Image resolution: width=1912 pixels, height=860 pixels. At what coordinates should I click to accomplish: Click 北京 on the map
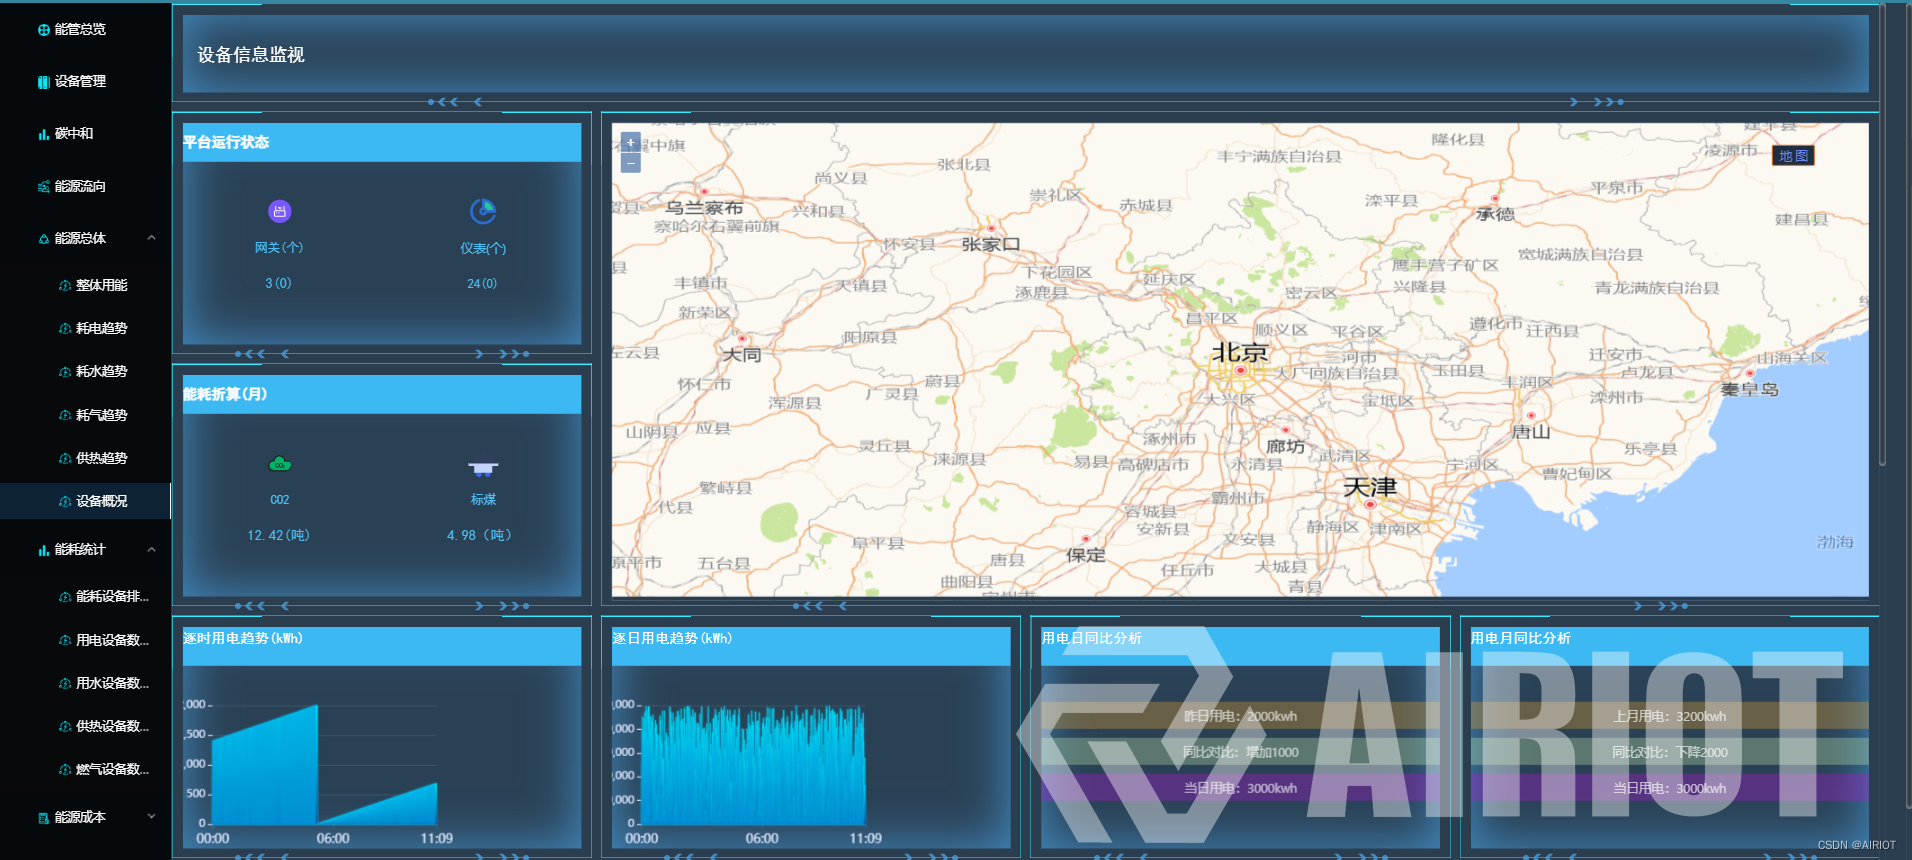1240,353
